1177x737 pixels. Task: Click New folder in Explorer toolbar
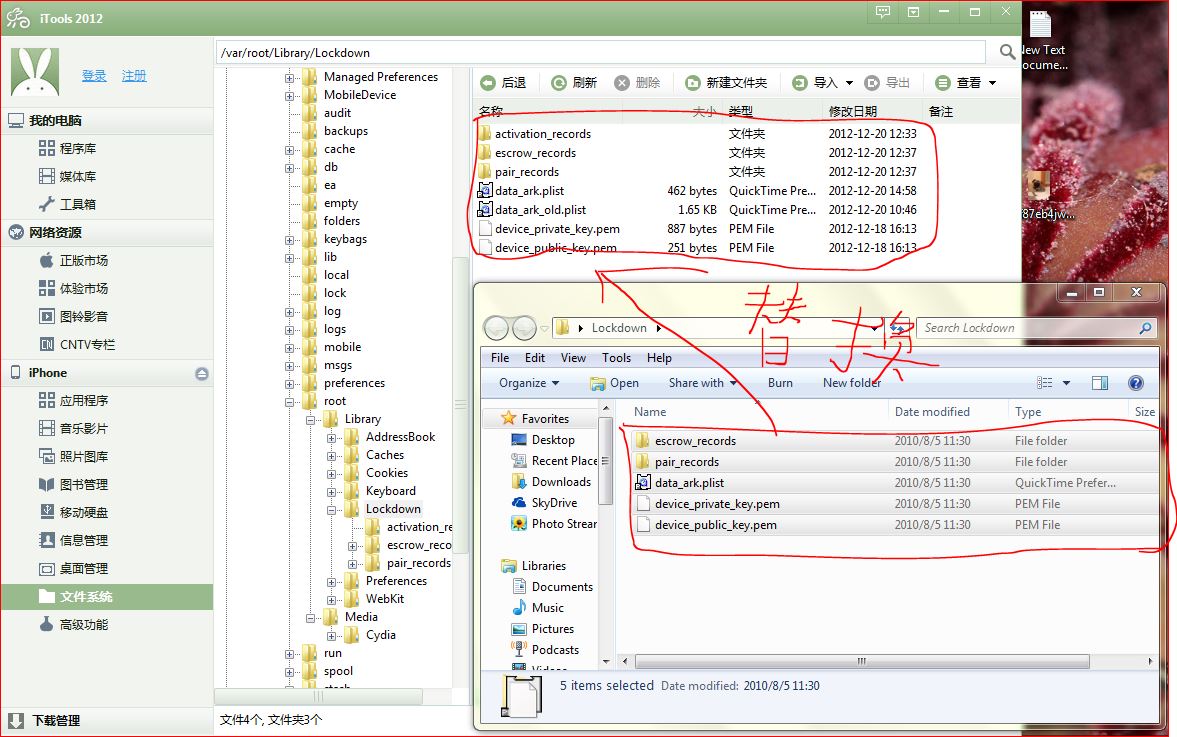point(852,383)
